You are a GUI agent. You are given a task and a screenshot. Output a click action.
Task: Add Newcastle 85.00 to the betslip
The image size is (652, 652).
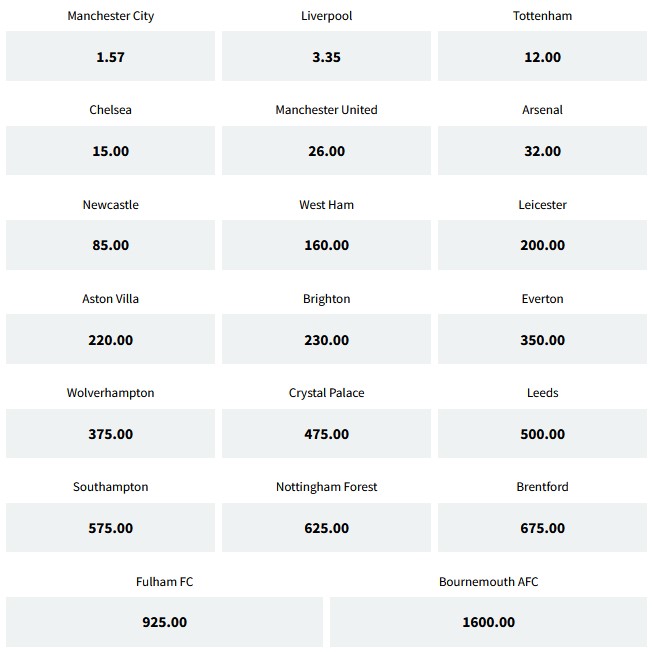110,245
